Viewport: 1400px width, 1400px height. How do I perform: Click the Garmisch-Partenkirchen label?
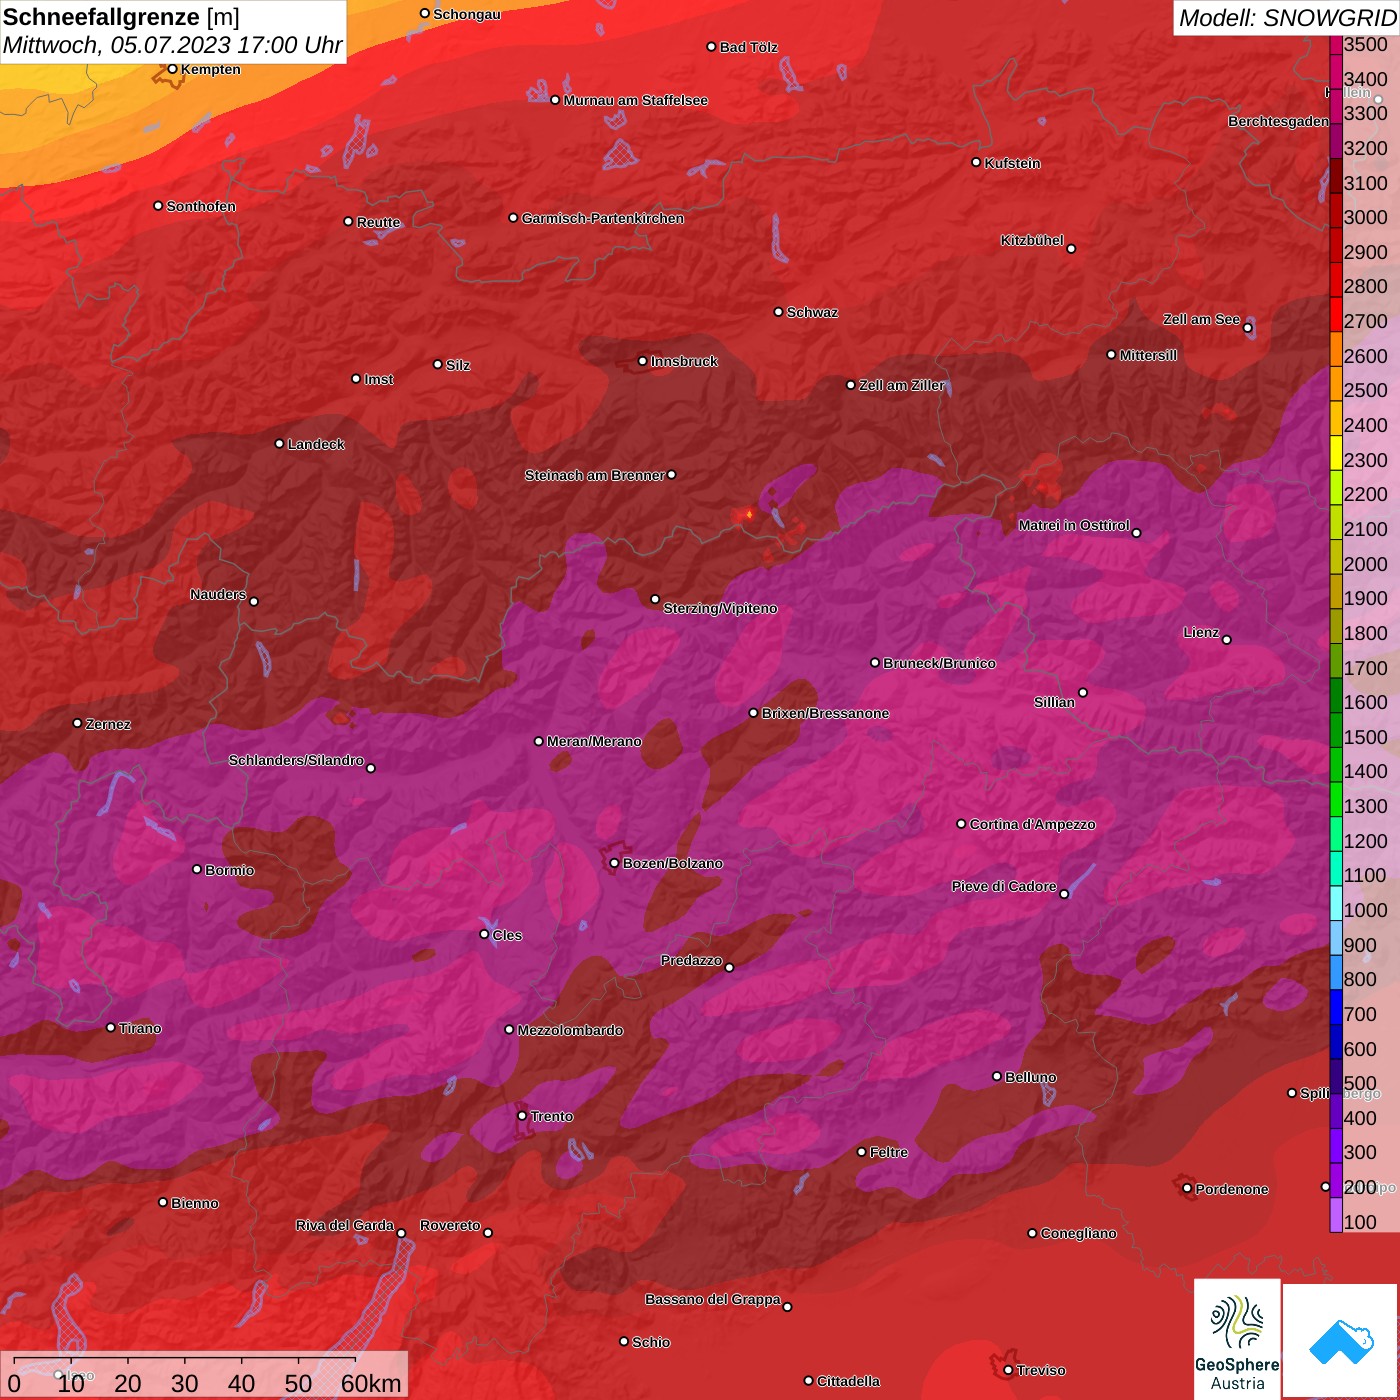pyautogui.click(x=603, y=218)
